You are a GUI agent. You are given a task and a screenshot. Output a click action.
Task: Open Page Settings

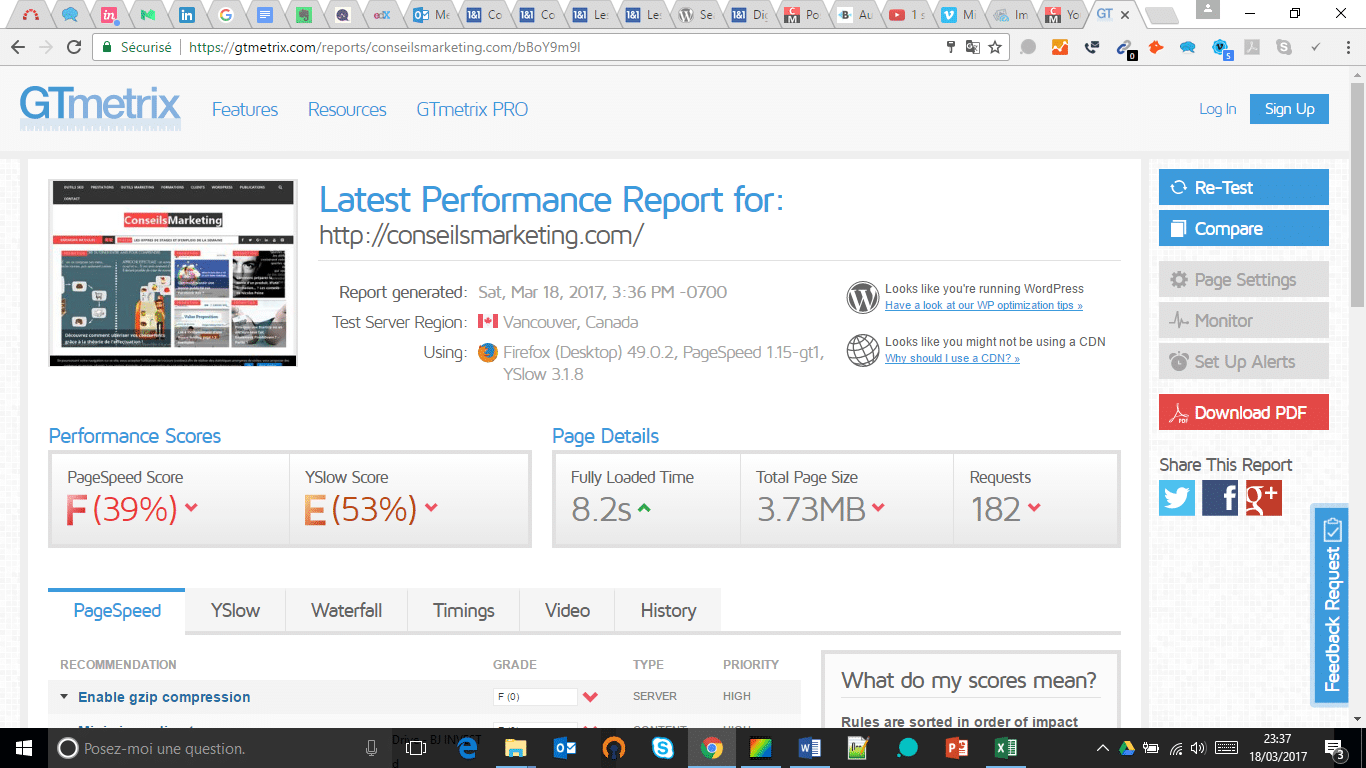1244,280
